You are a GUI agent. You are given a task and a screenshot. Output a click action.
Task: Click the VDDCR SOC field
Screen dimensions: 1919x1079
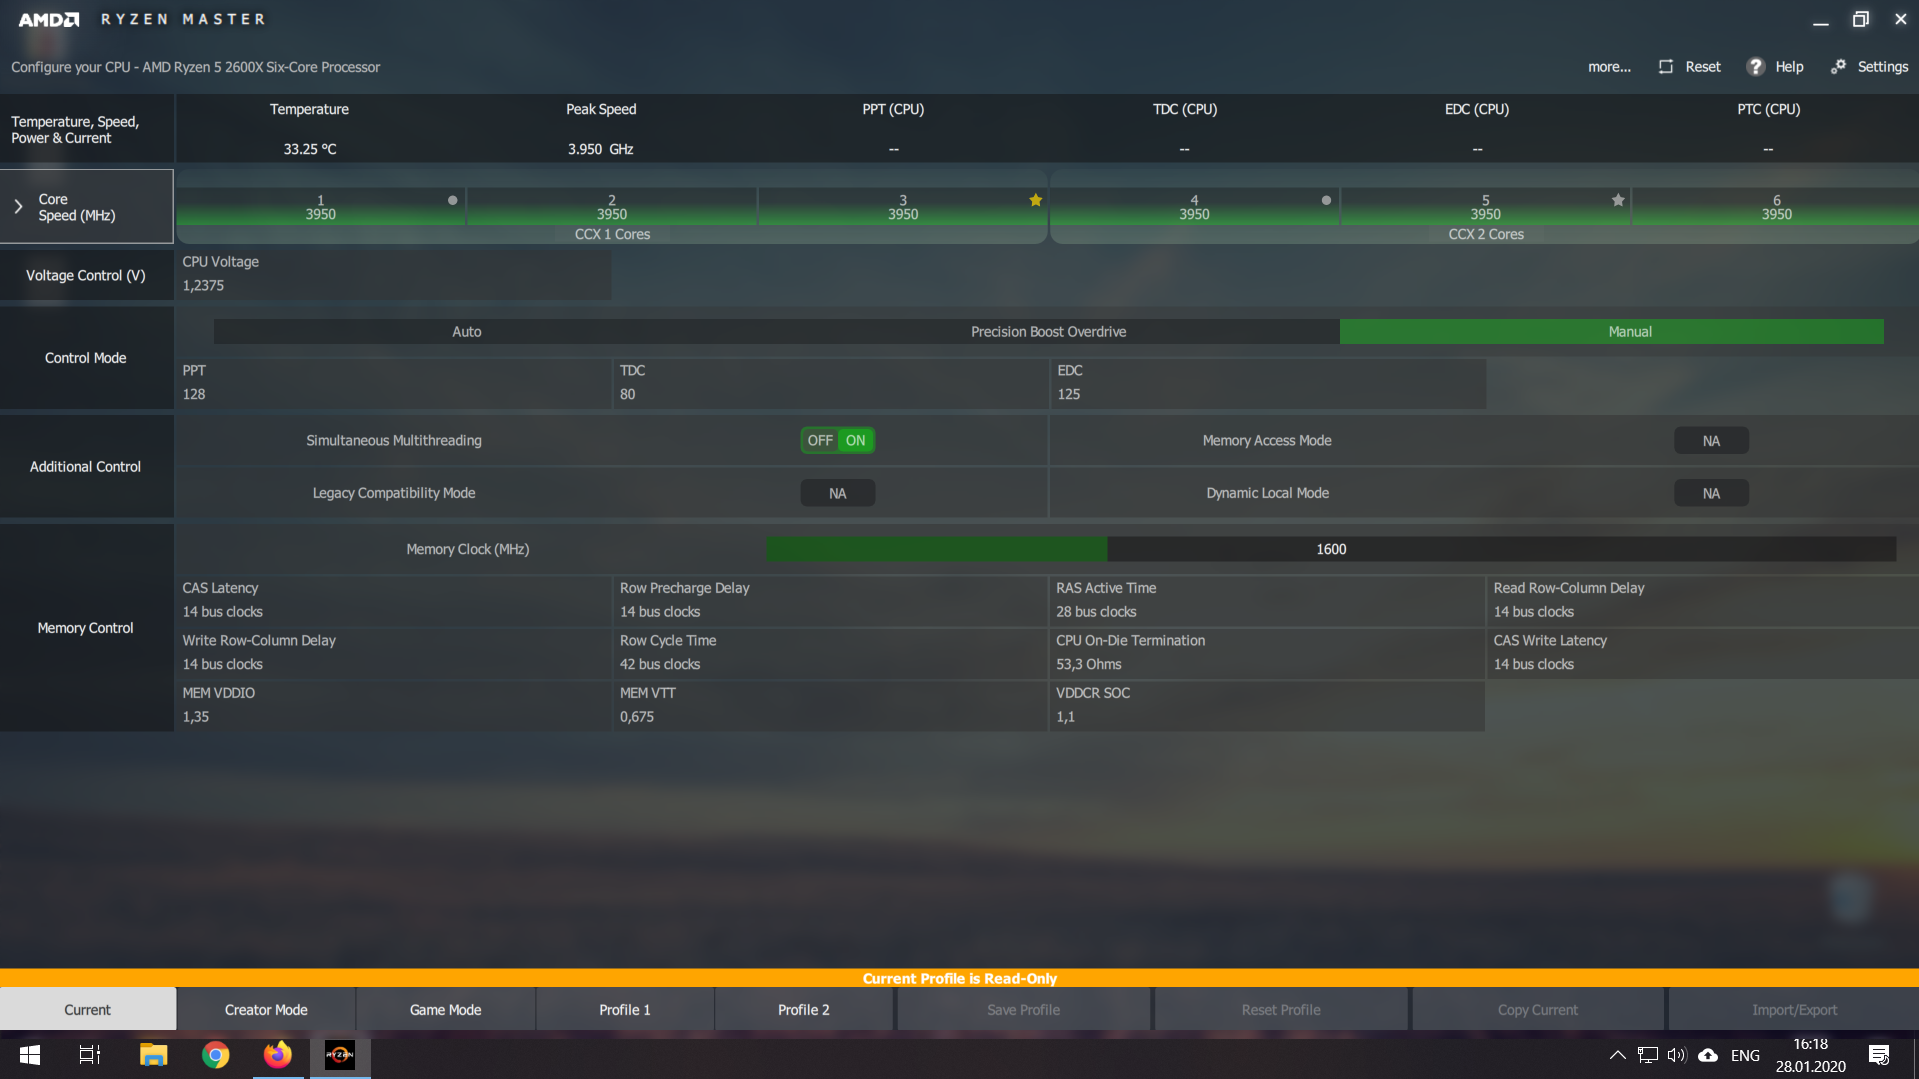(x=1268, y=705)
